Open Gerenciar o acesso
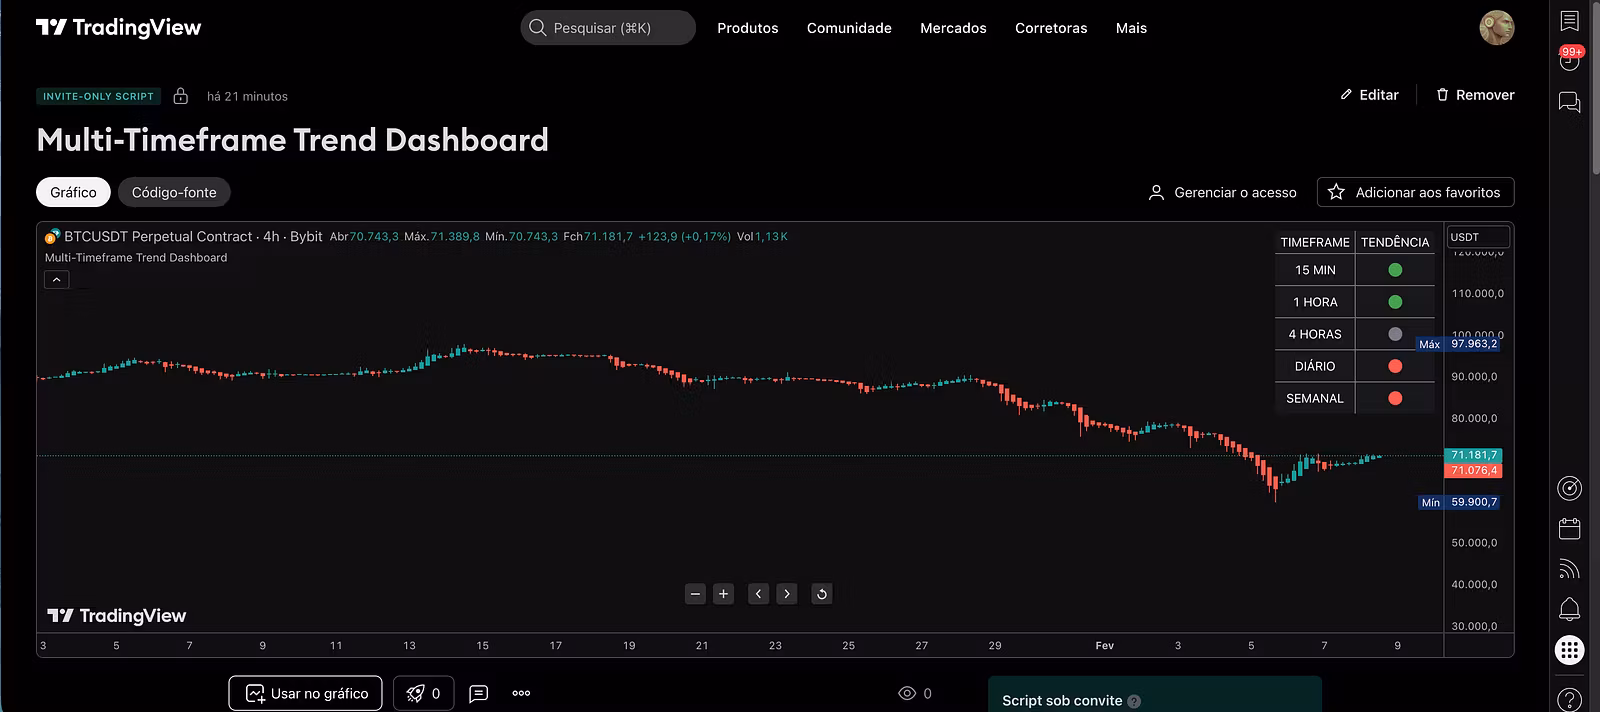 click(x=1222, y=192)
